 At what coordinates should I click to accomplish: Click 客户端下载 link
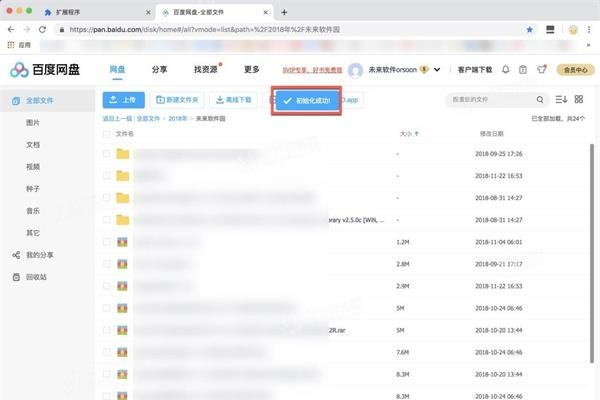click(475, 70)
